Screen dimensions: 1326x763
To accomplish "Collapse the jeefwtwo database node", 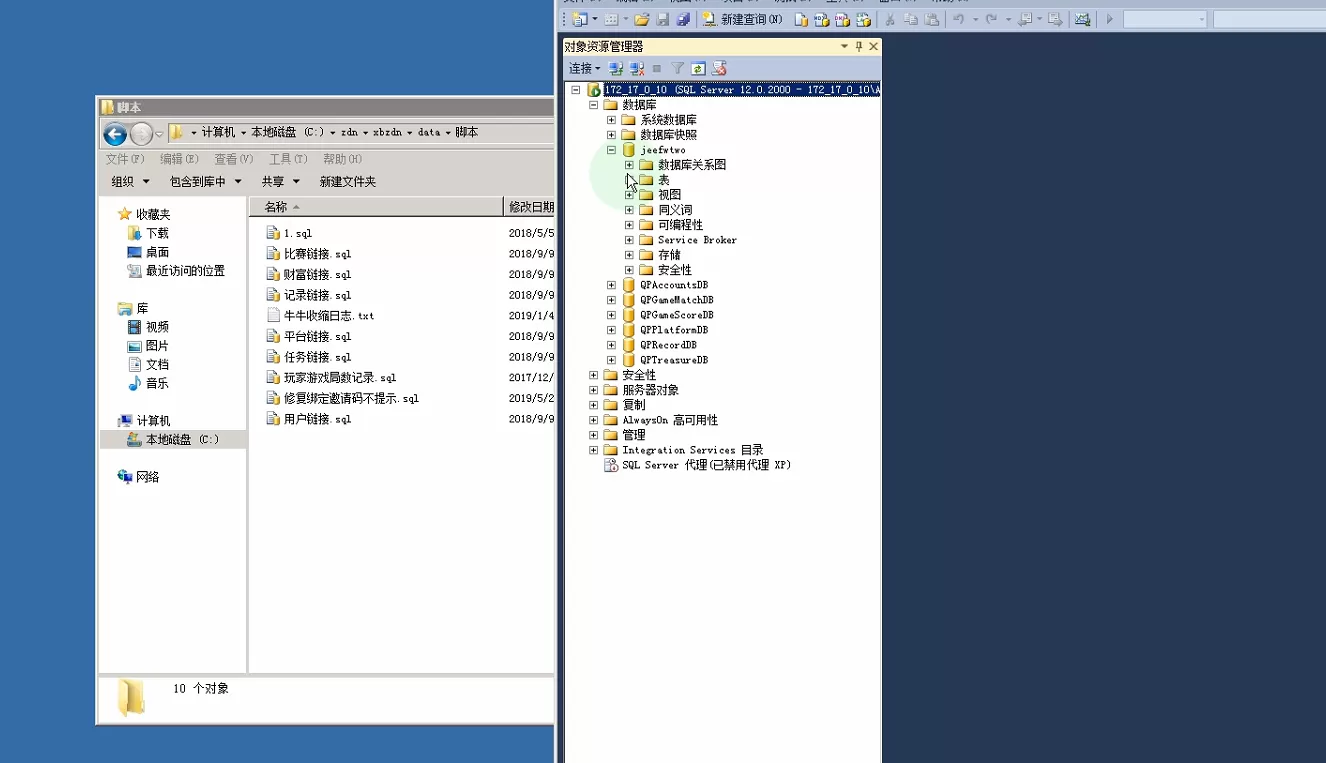I will point(611,150).
